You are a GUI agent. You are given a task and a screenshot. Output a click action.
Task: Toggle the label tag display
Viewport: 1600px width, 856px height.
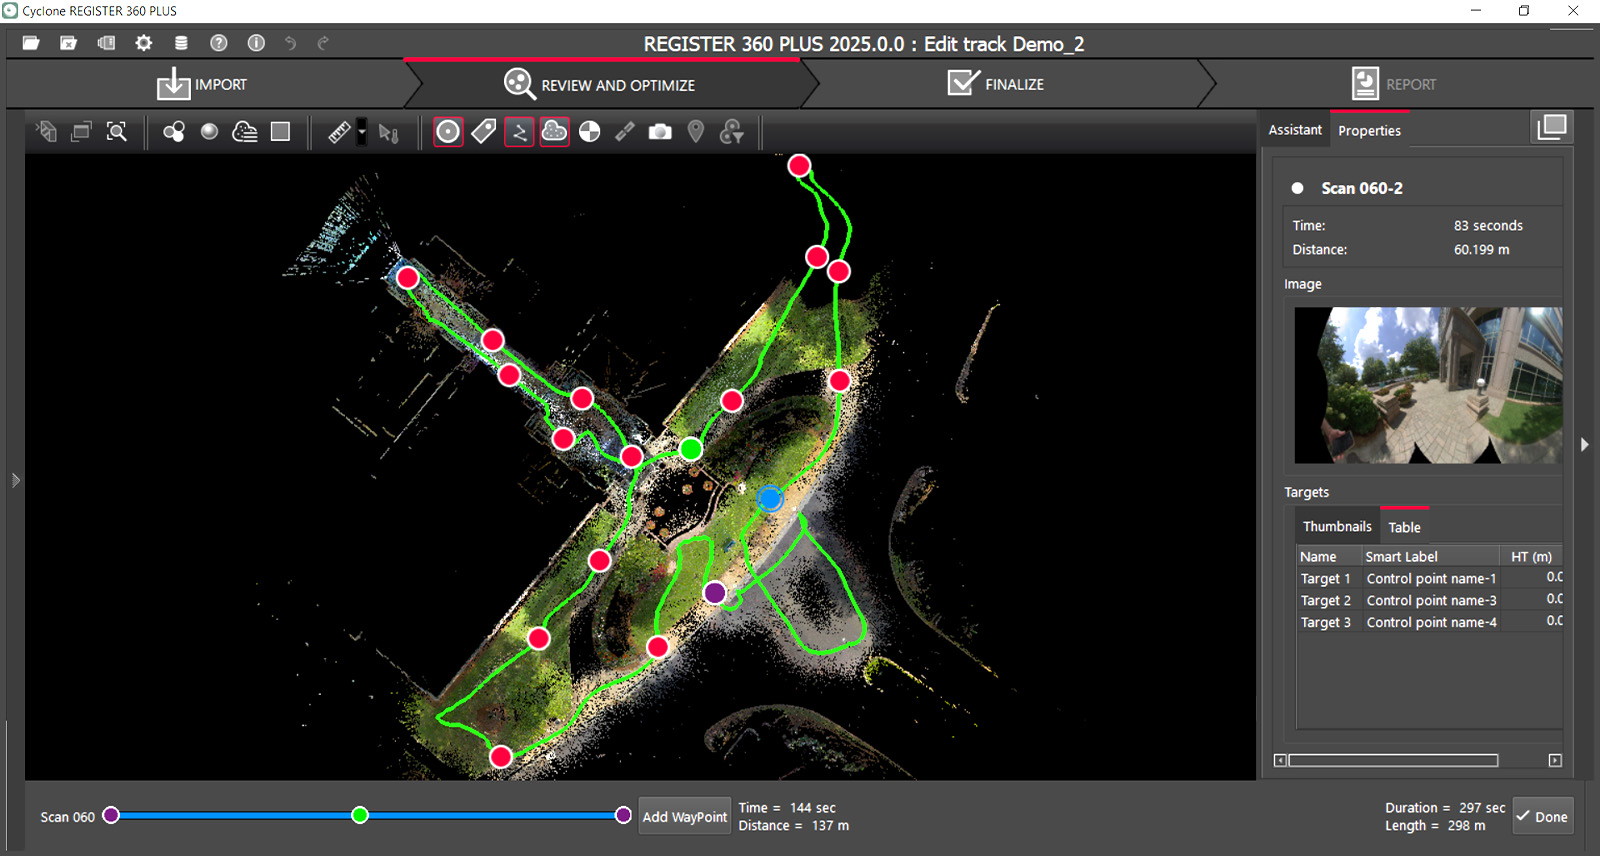[484, 131]
